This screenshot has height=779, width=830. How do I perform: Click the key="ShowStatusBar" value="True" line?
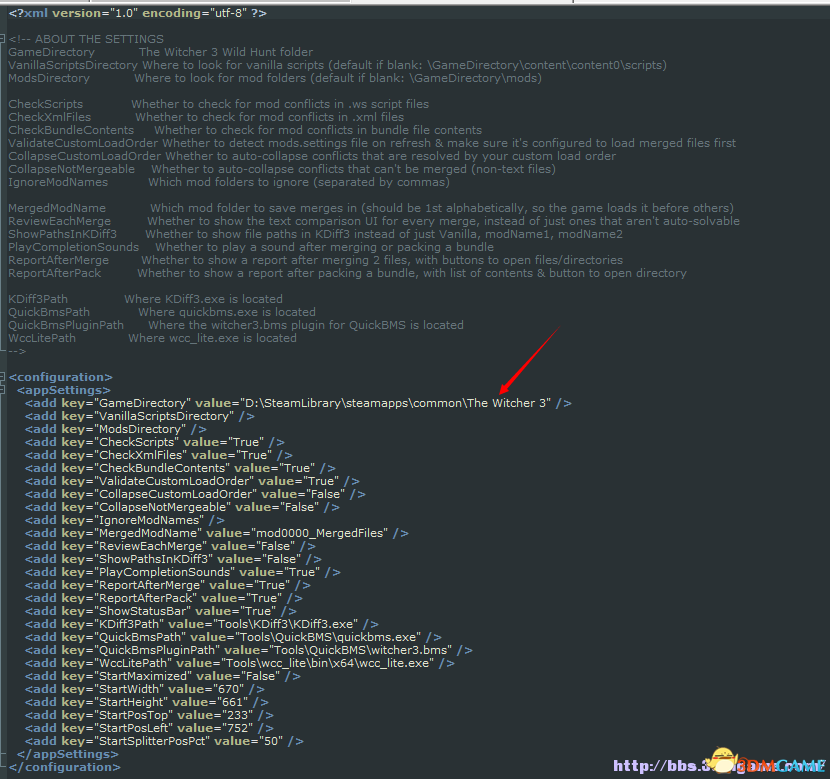coord(161,611)
